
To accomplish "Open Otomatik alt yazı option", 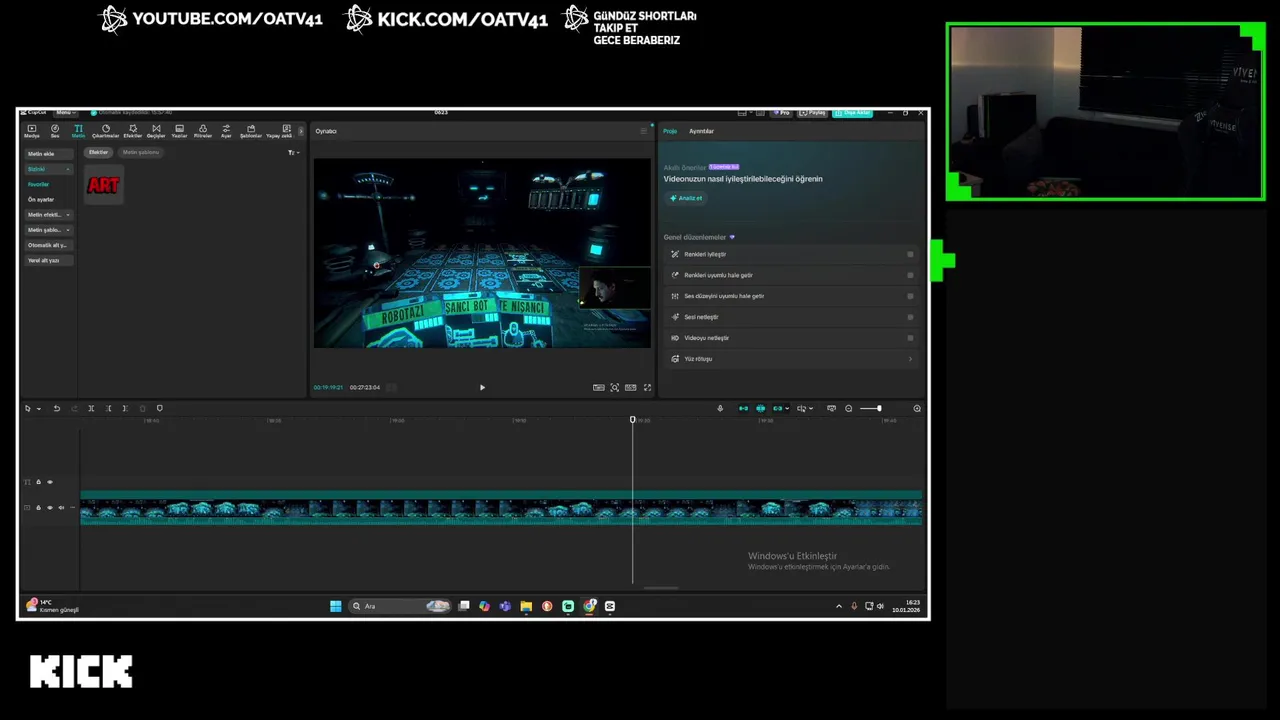I will pyautogui.click(x=48, y=245).
